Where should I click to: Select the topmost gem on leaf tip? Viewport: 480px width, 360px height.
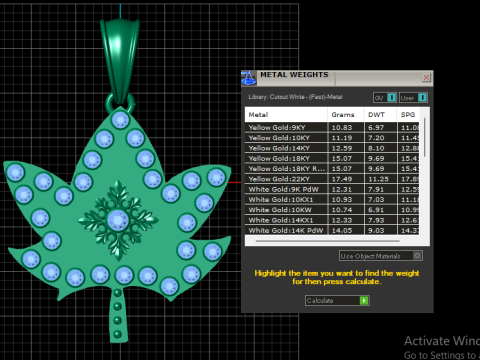click(120, 119)
